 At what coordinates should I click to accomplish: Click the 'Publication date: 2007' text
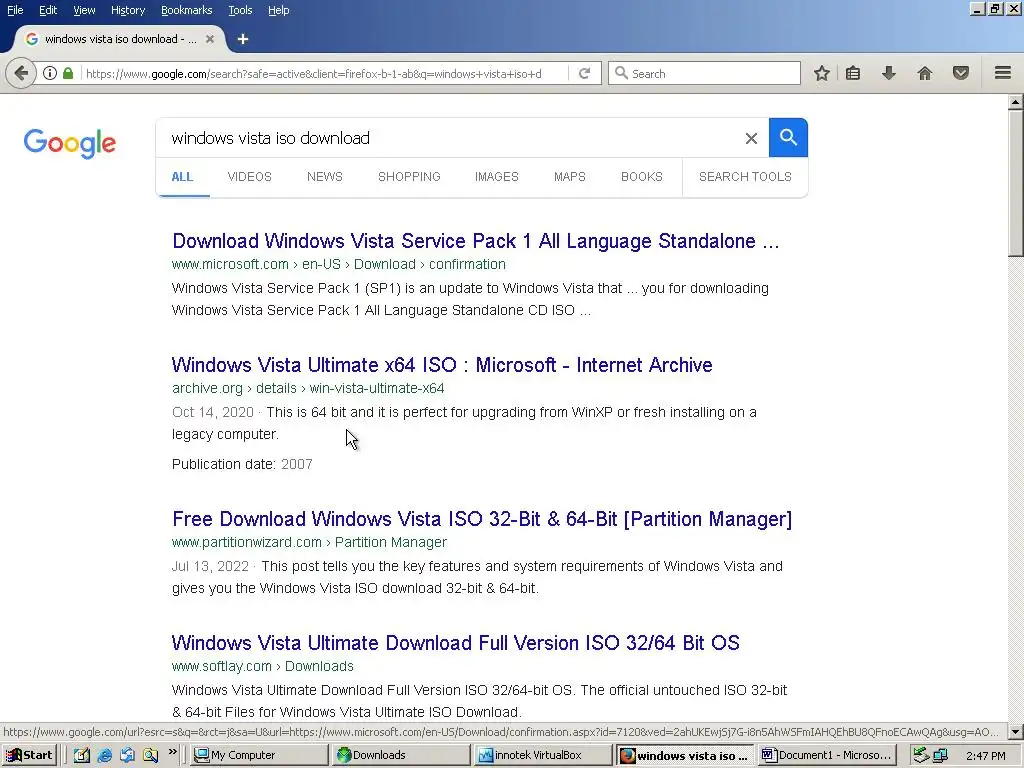click(242, 464)
